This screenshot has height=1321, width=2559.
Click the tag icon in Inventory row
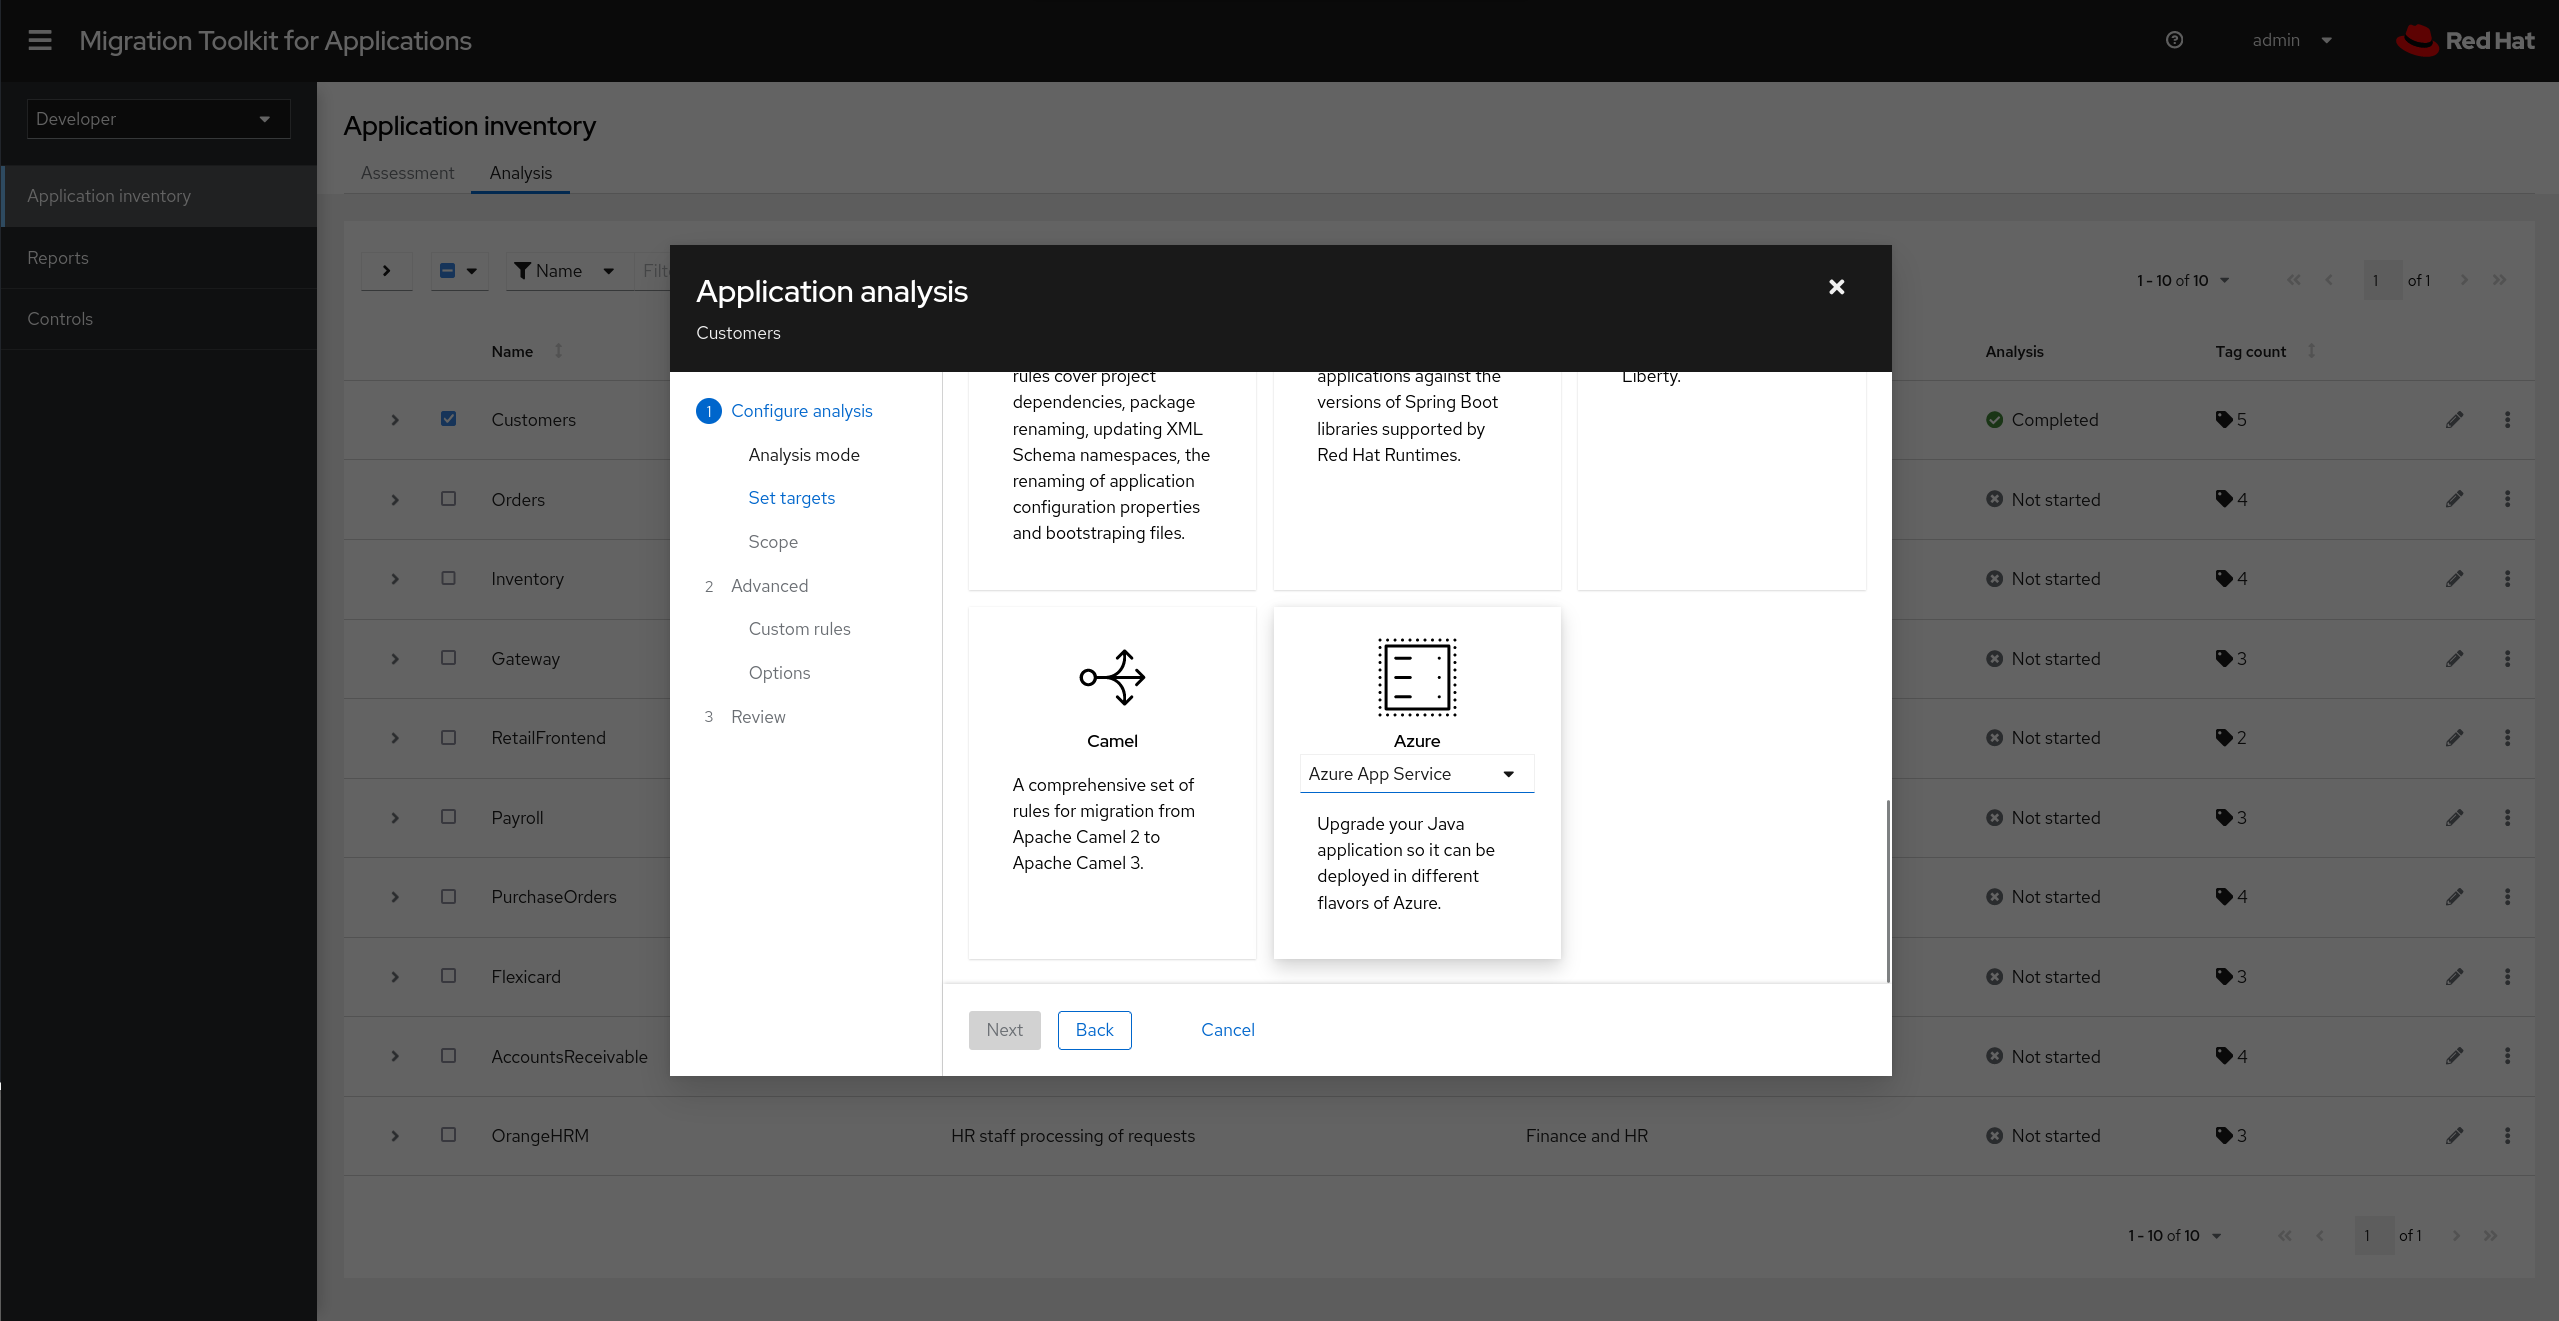pyautogui.click(x=2223, y=578)
